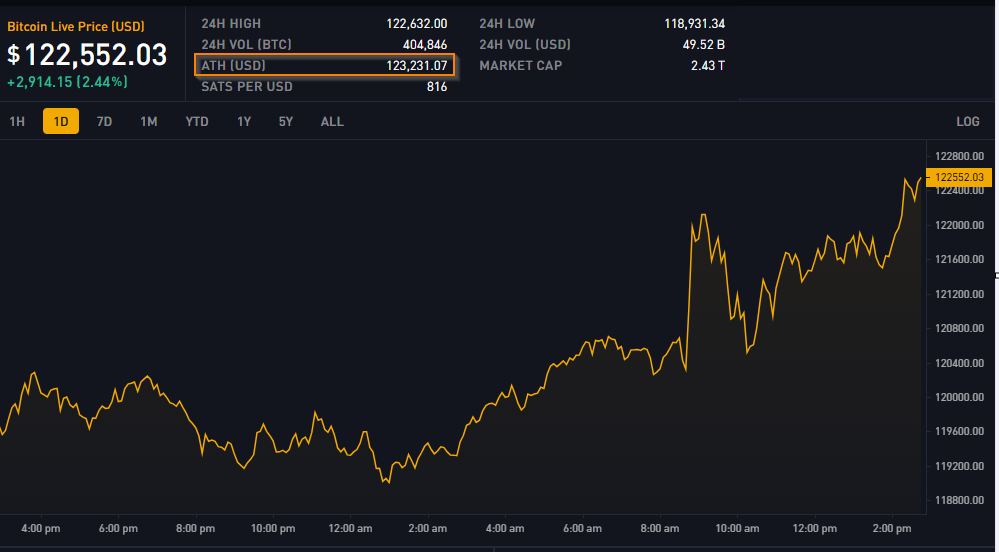This screenshot has width=999, height=552.
Task: Switch chart to 7D range
Action: click(x=104, y=121)
